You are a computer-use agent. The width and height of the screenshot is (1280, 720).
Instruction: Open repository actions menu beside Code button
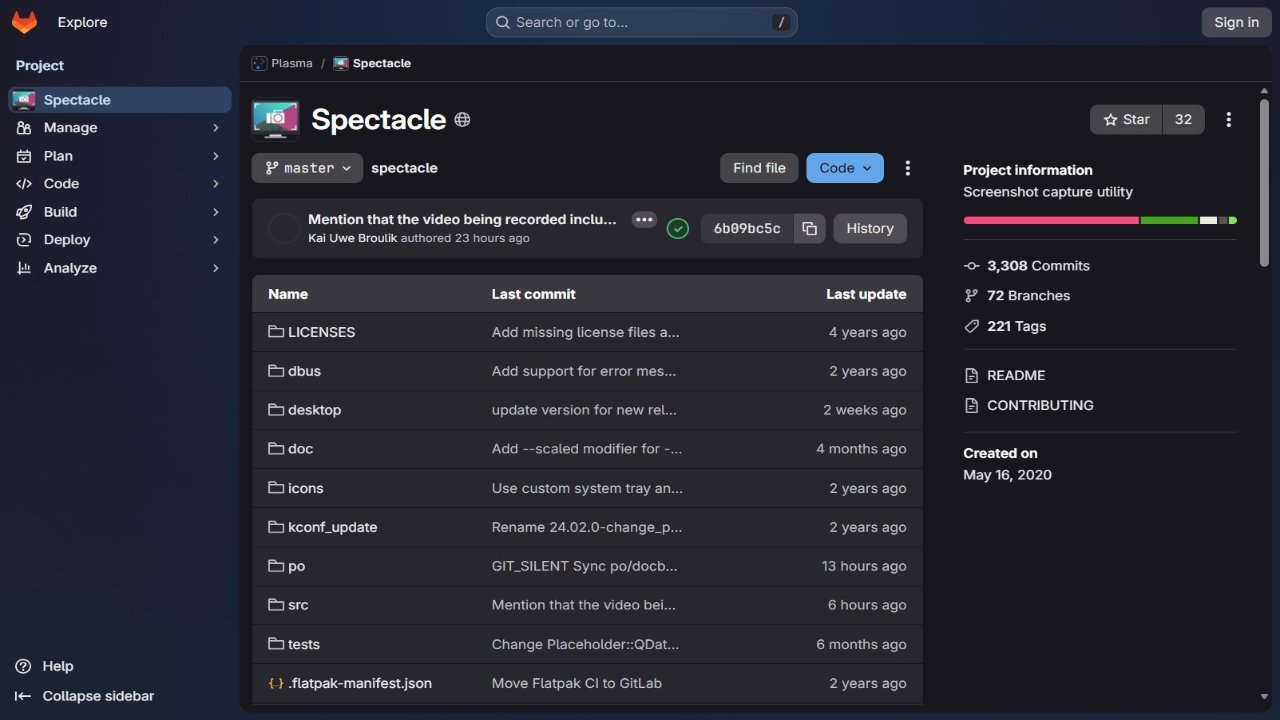click(x=907, y=168)
